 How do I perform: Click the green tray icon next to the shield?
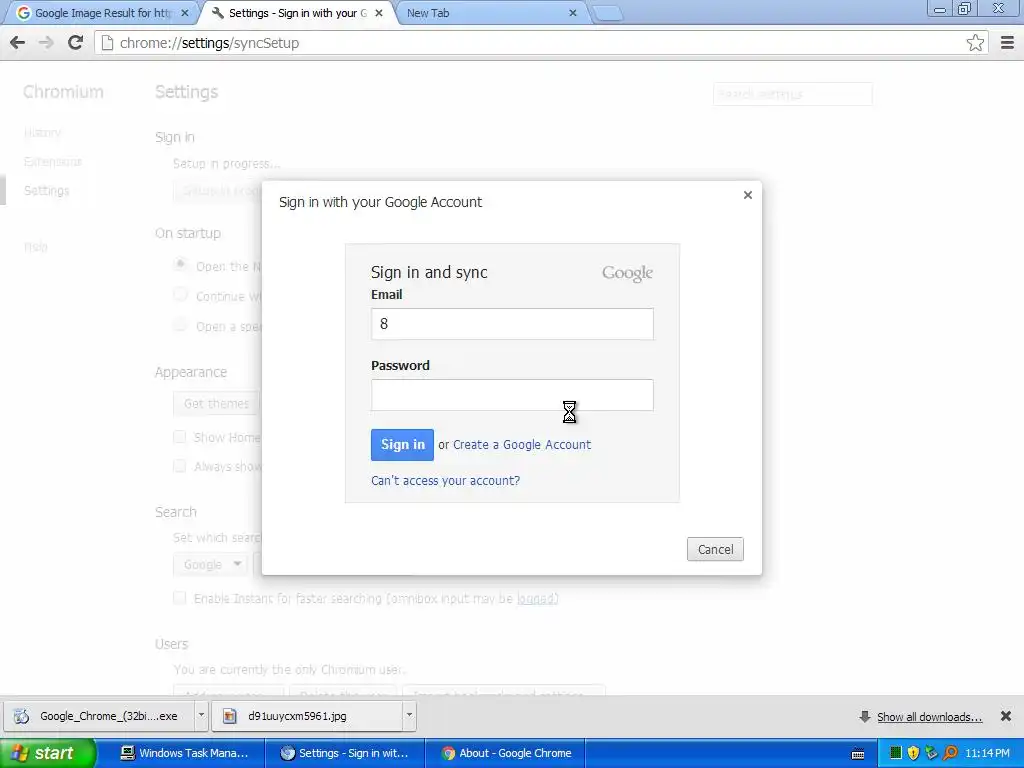(x=896, y=753)
